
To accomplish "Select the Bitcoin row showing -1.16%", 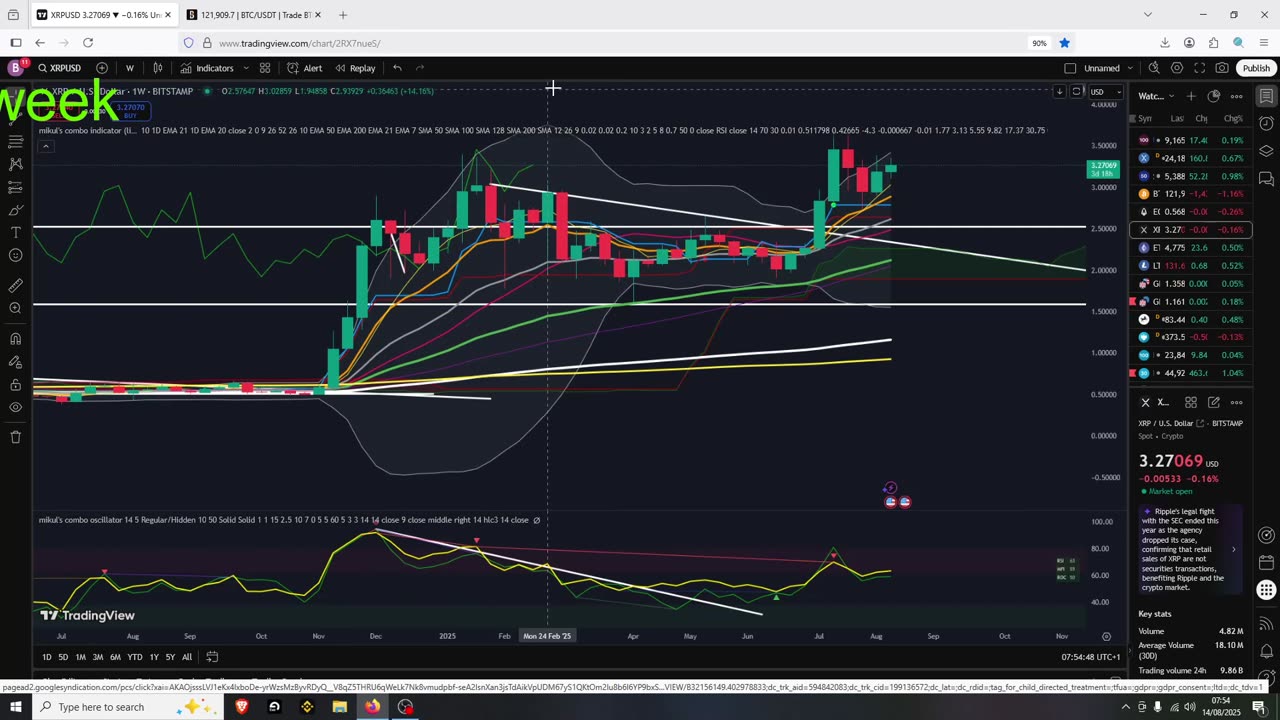I will point(1191,194).
